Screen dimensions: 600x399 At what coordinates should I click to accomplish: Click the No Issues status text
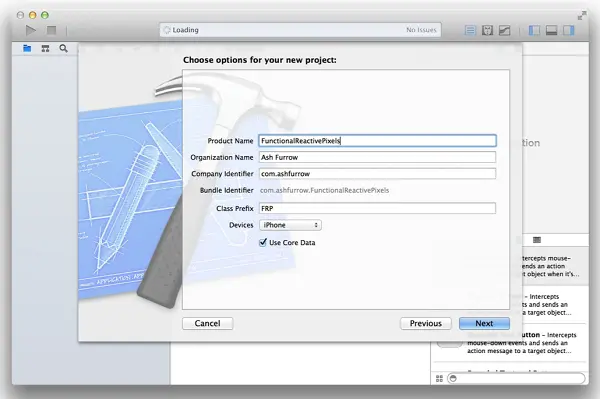421,30
